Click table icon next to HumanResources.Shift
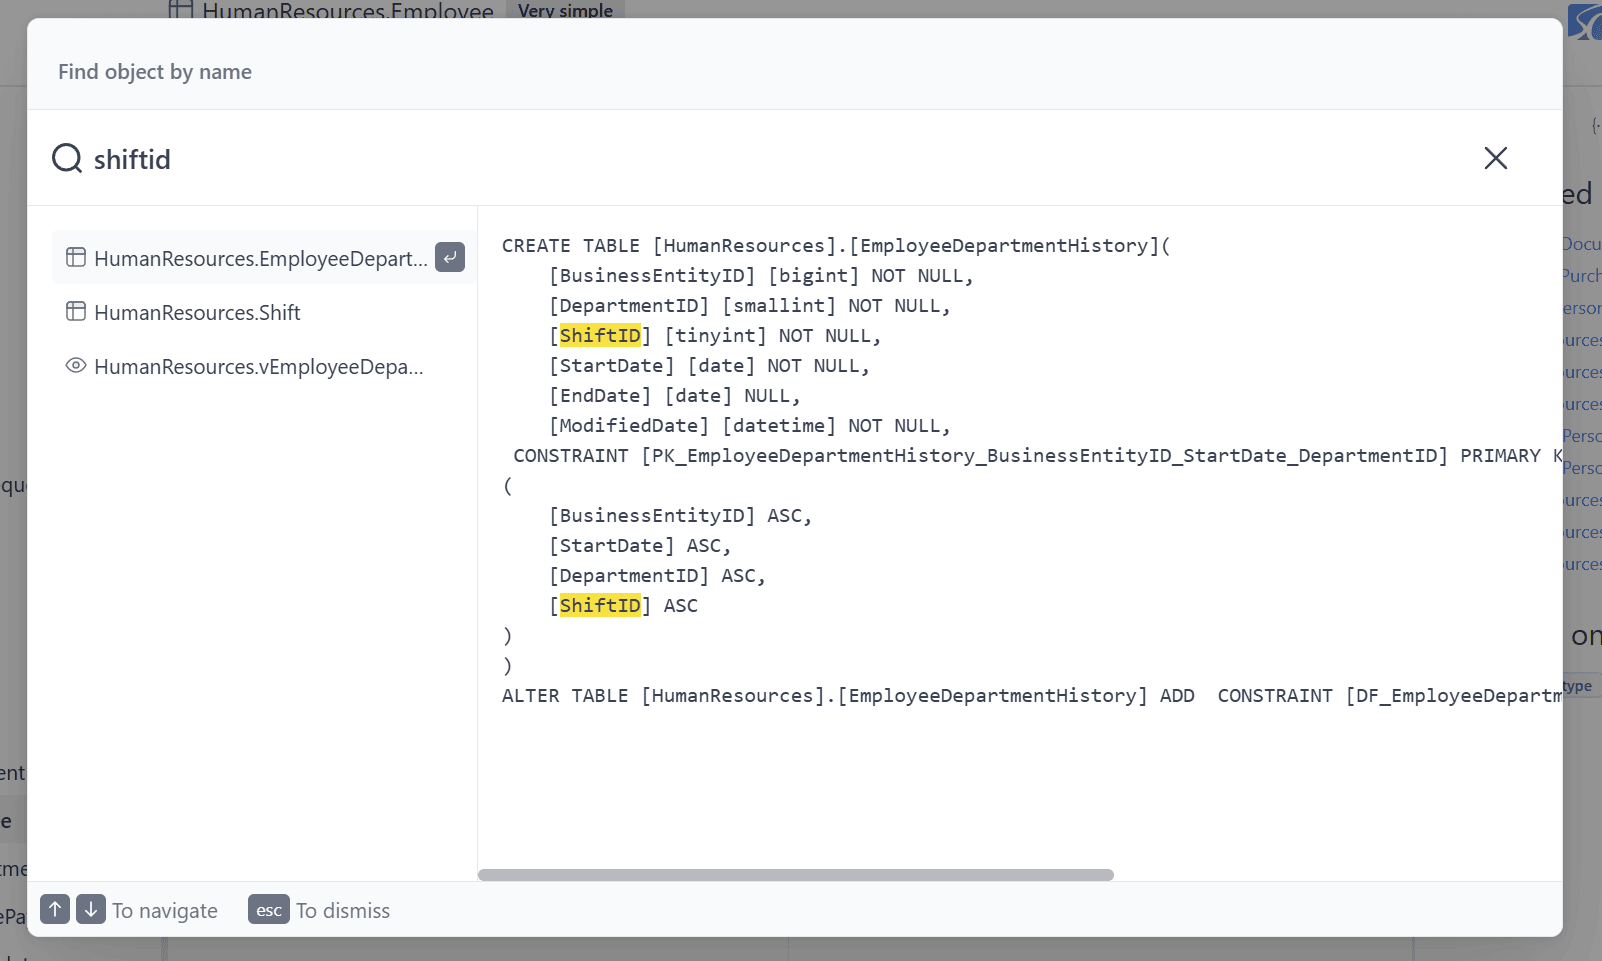Viewport: 1602px width, 961px height. [x=76, y=312]
